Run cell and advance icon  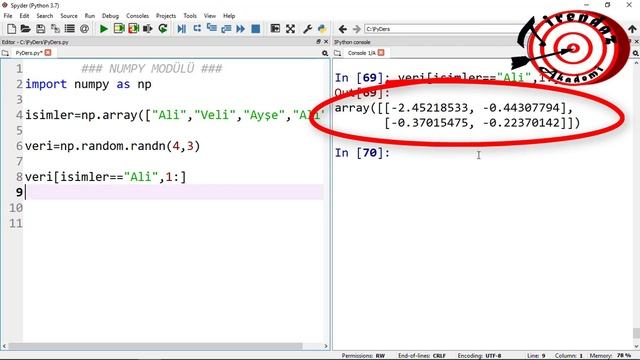[x=133, y=29]
